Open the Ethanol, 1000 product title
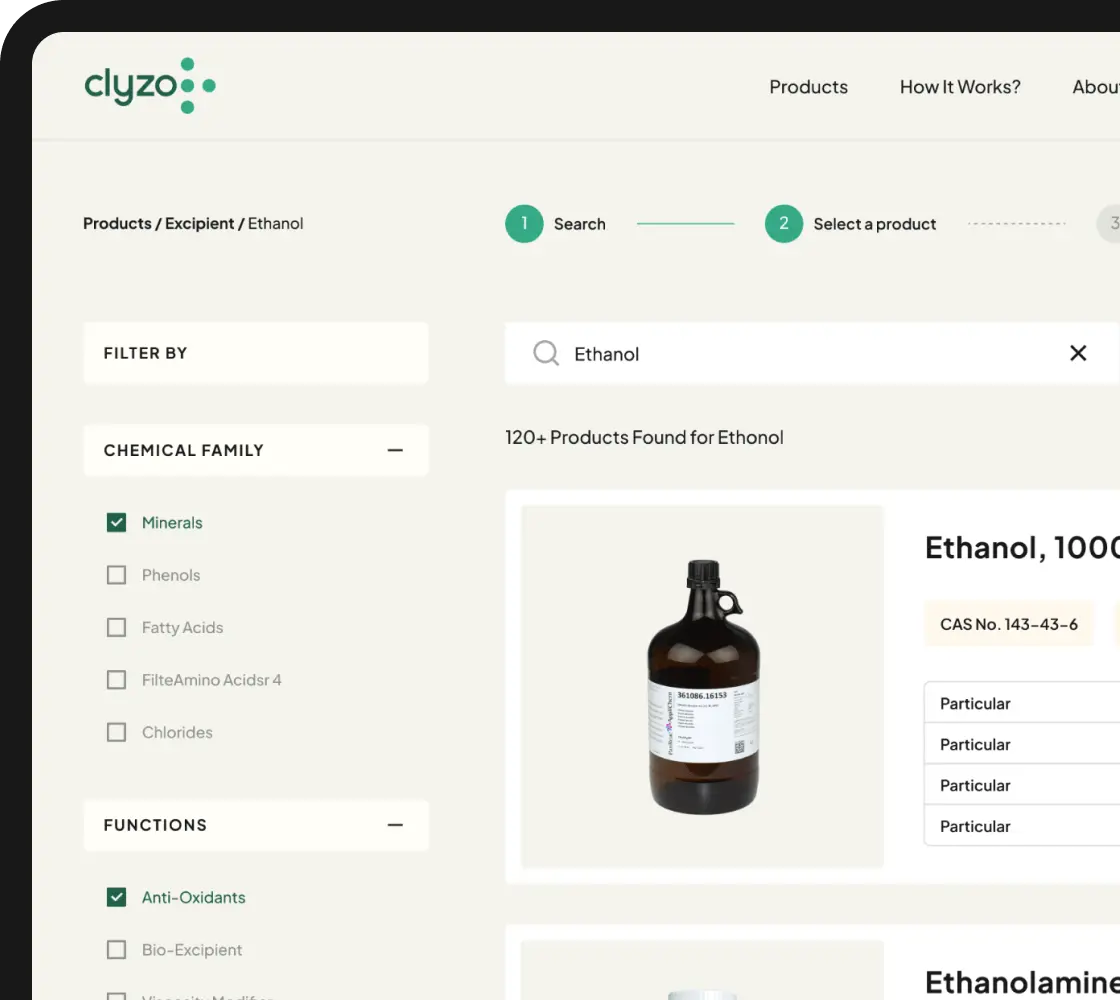This screenshot has height=1000, width=1120. (1022, 548)
